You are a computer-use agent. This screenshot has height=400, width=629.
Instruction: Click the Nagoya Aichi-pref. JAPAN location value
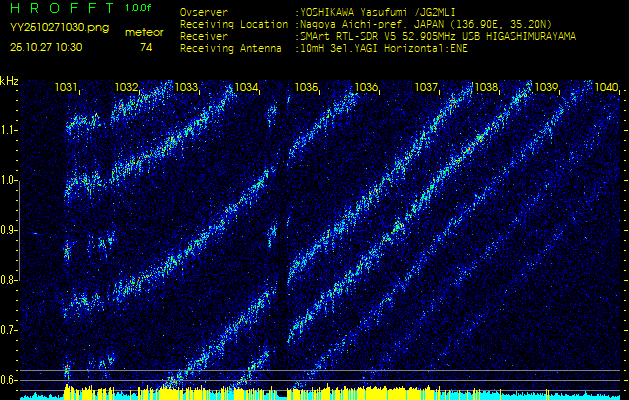(x=426, y=24)
